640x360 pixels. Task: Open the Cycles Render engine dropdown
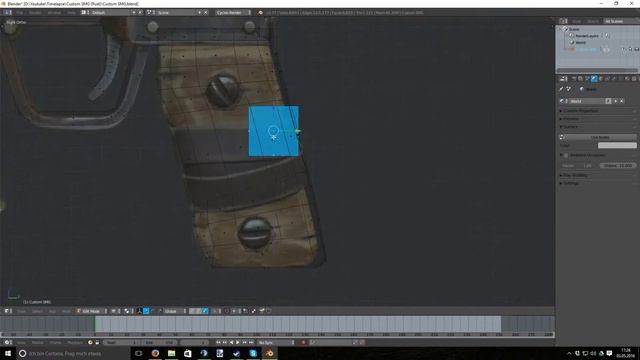(233, 13)
